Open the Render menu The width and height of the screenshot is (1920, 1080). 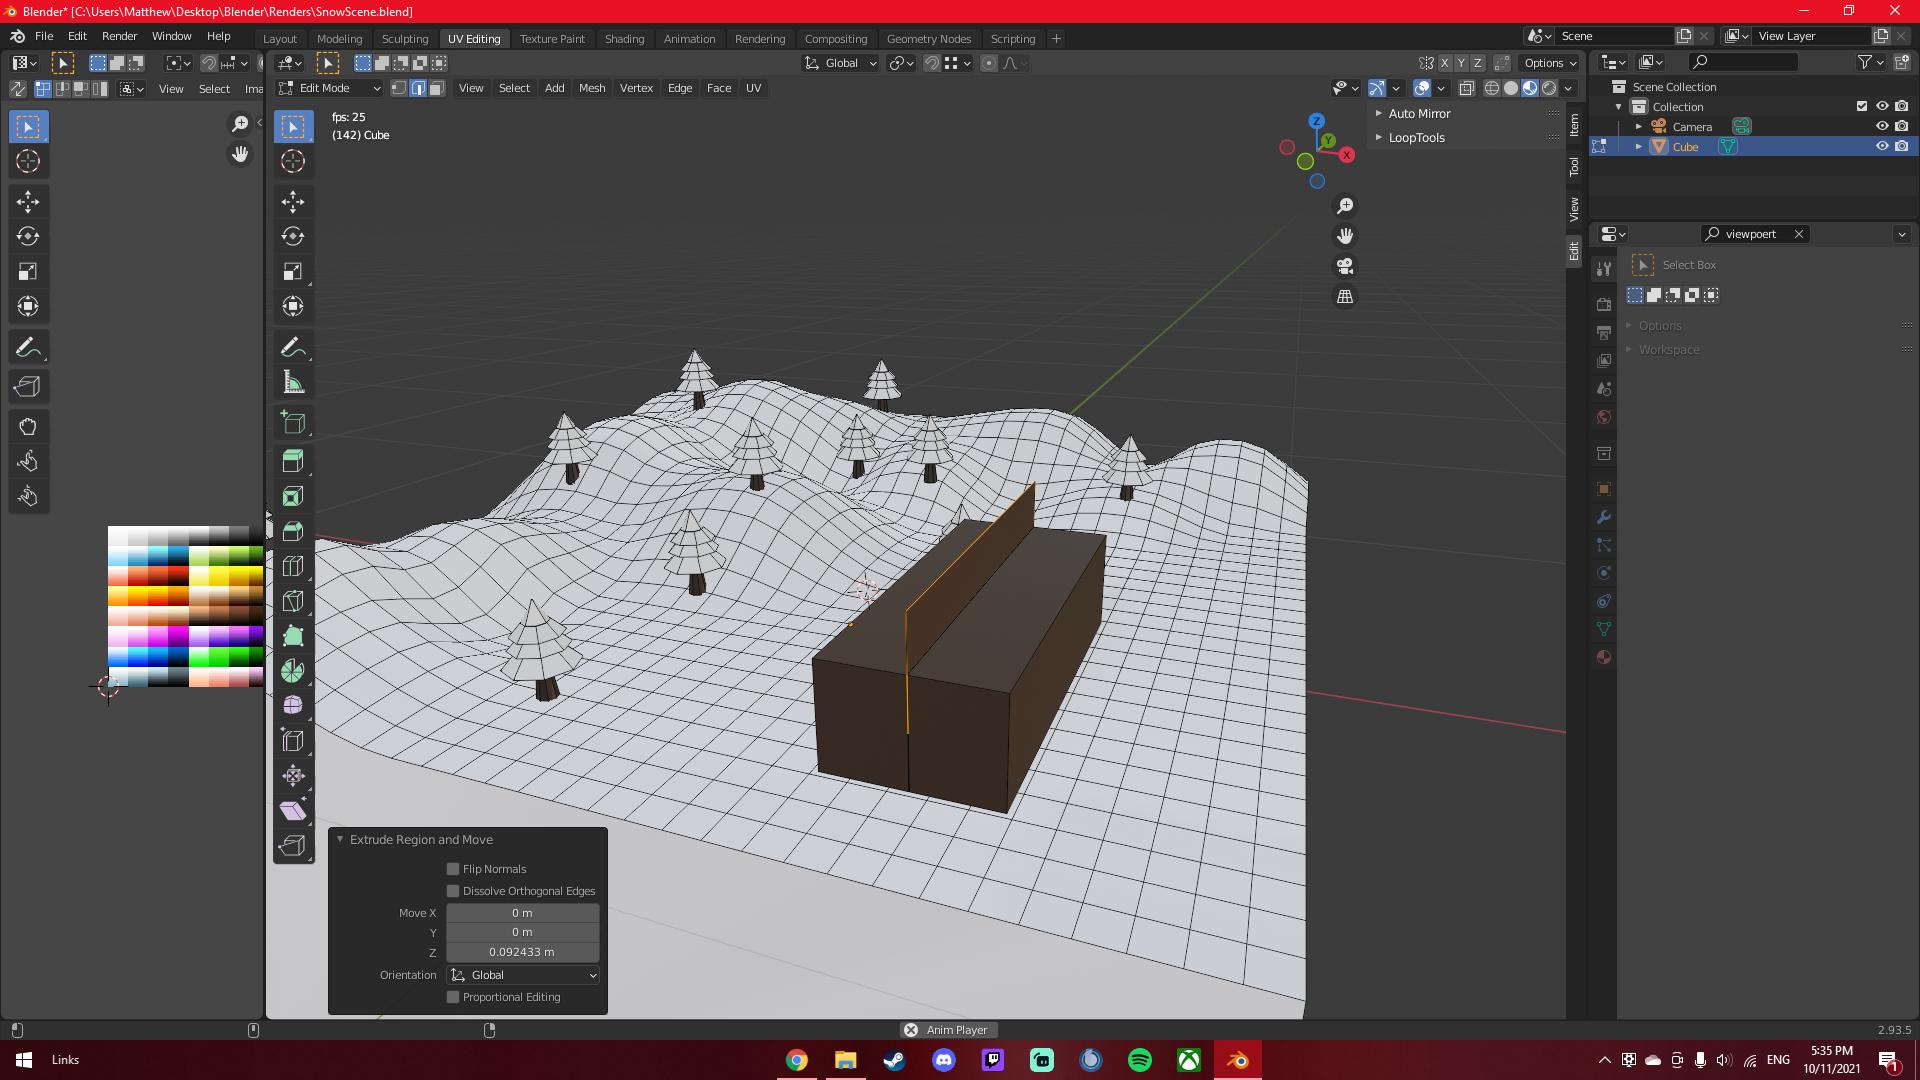119,36
